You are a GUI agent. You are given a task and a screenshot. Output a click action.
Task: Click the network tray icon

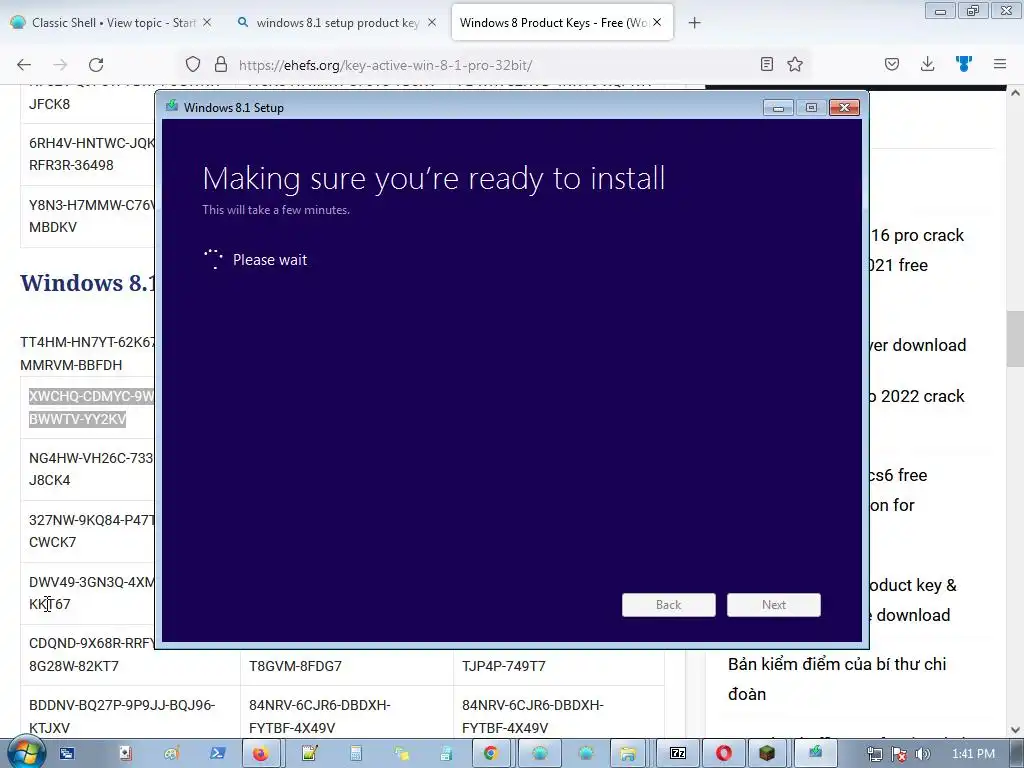coord(874,754)
